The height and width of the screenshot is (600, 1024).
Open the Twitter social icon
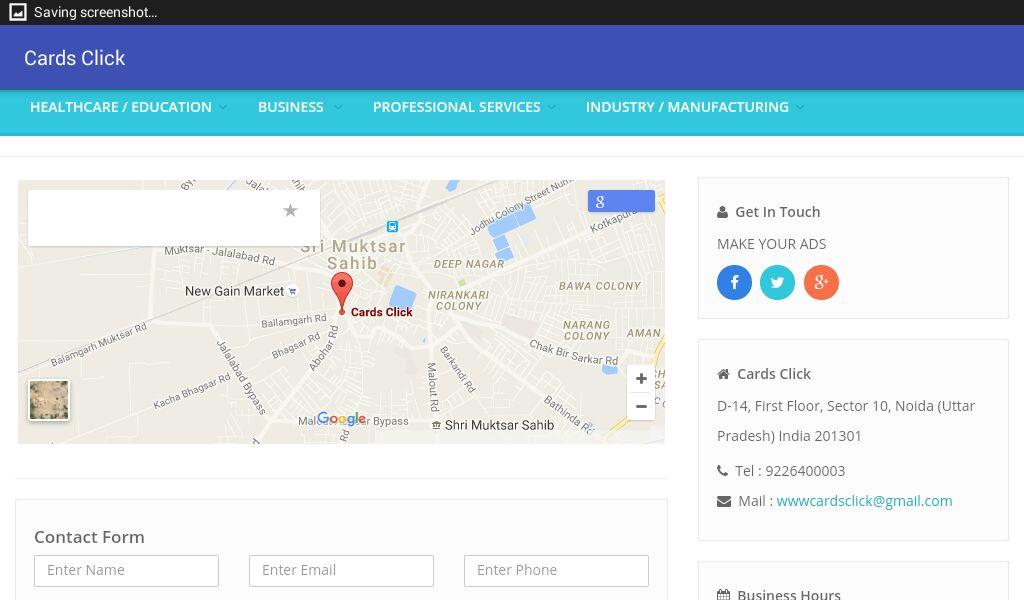777,282
